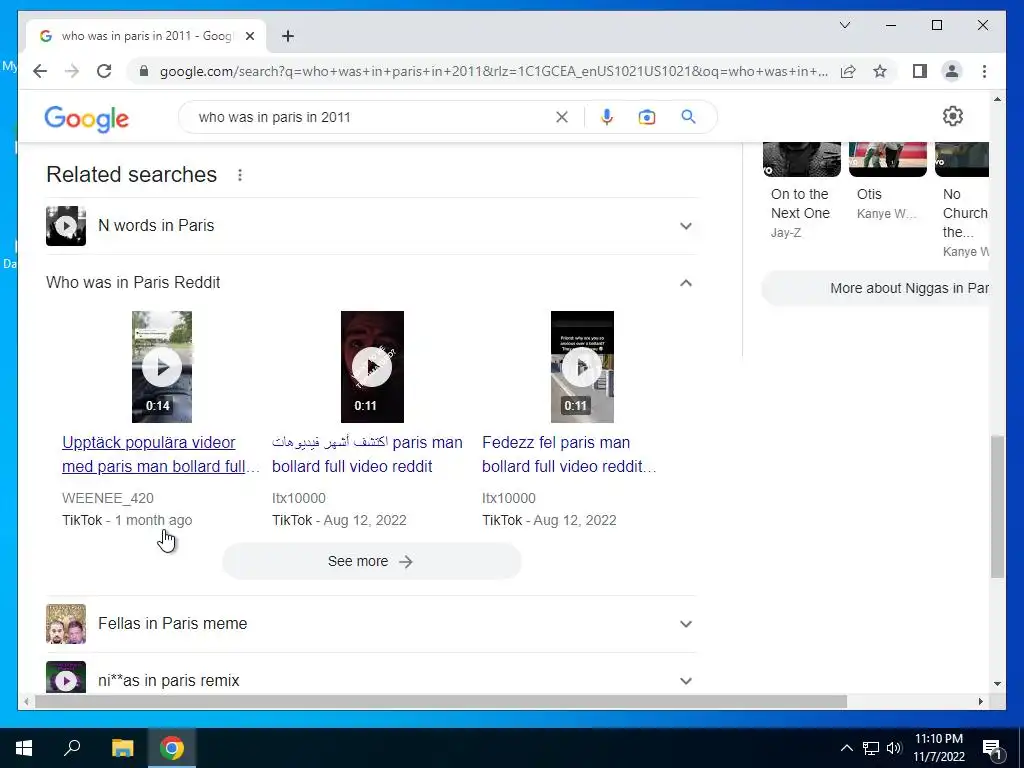
Task: Go back to the previous page
Action: point(40,71)
